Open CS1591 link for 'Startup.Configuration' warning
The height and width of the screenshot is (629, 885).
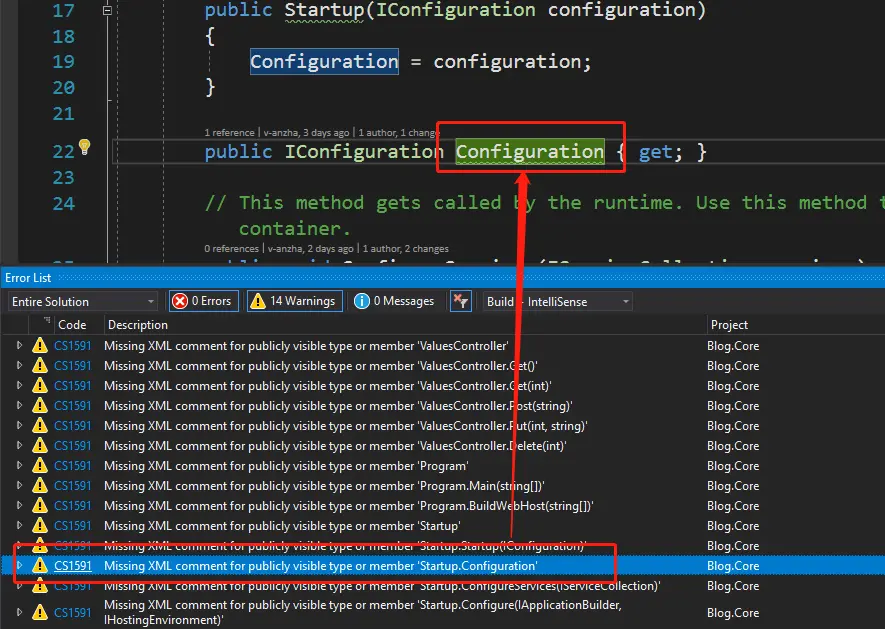click(x=72, y=566)
